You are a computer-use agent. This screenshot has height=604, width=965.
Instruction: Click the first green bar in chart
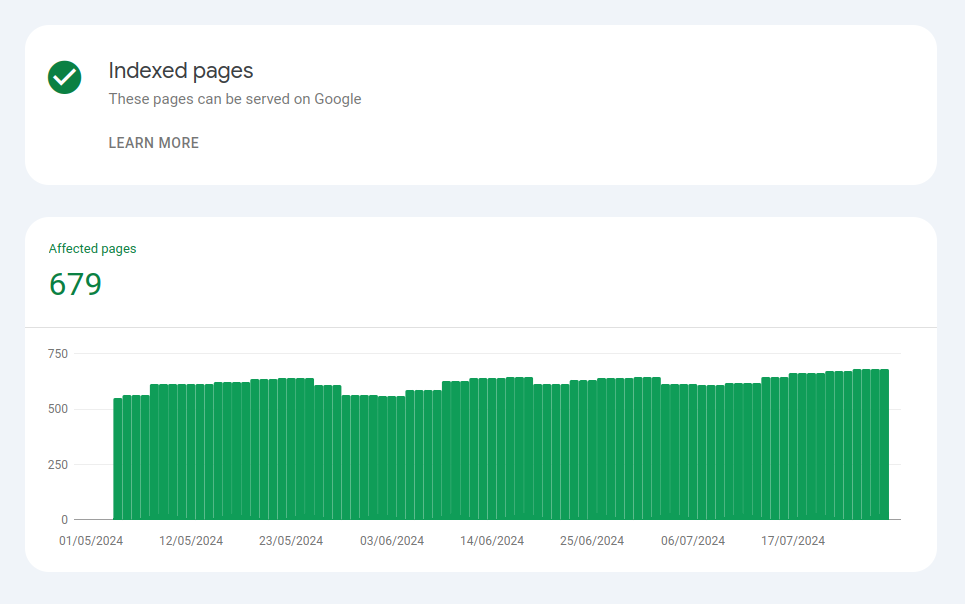pyautogui.click(x=118, y=459)
